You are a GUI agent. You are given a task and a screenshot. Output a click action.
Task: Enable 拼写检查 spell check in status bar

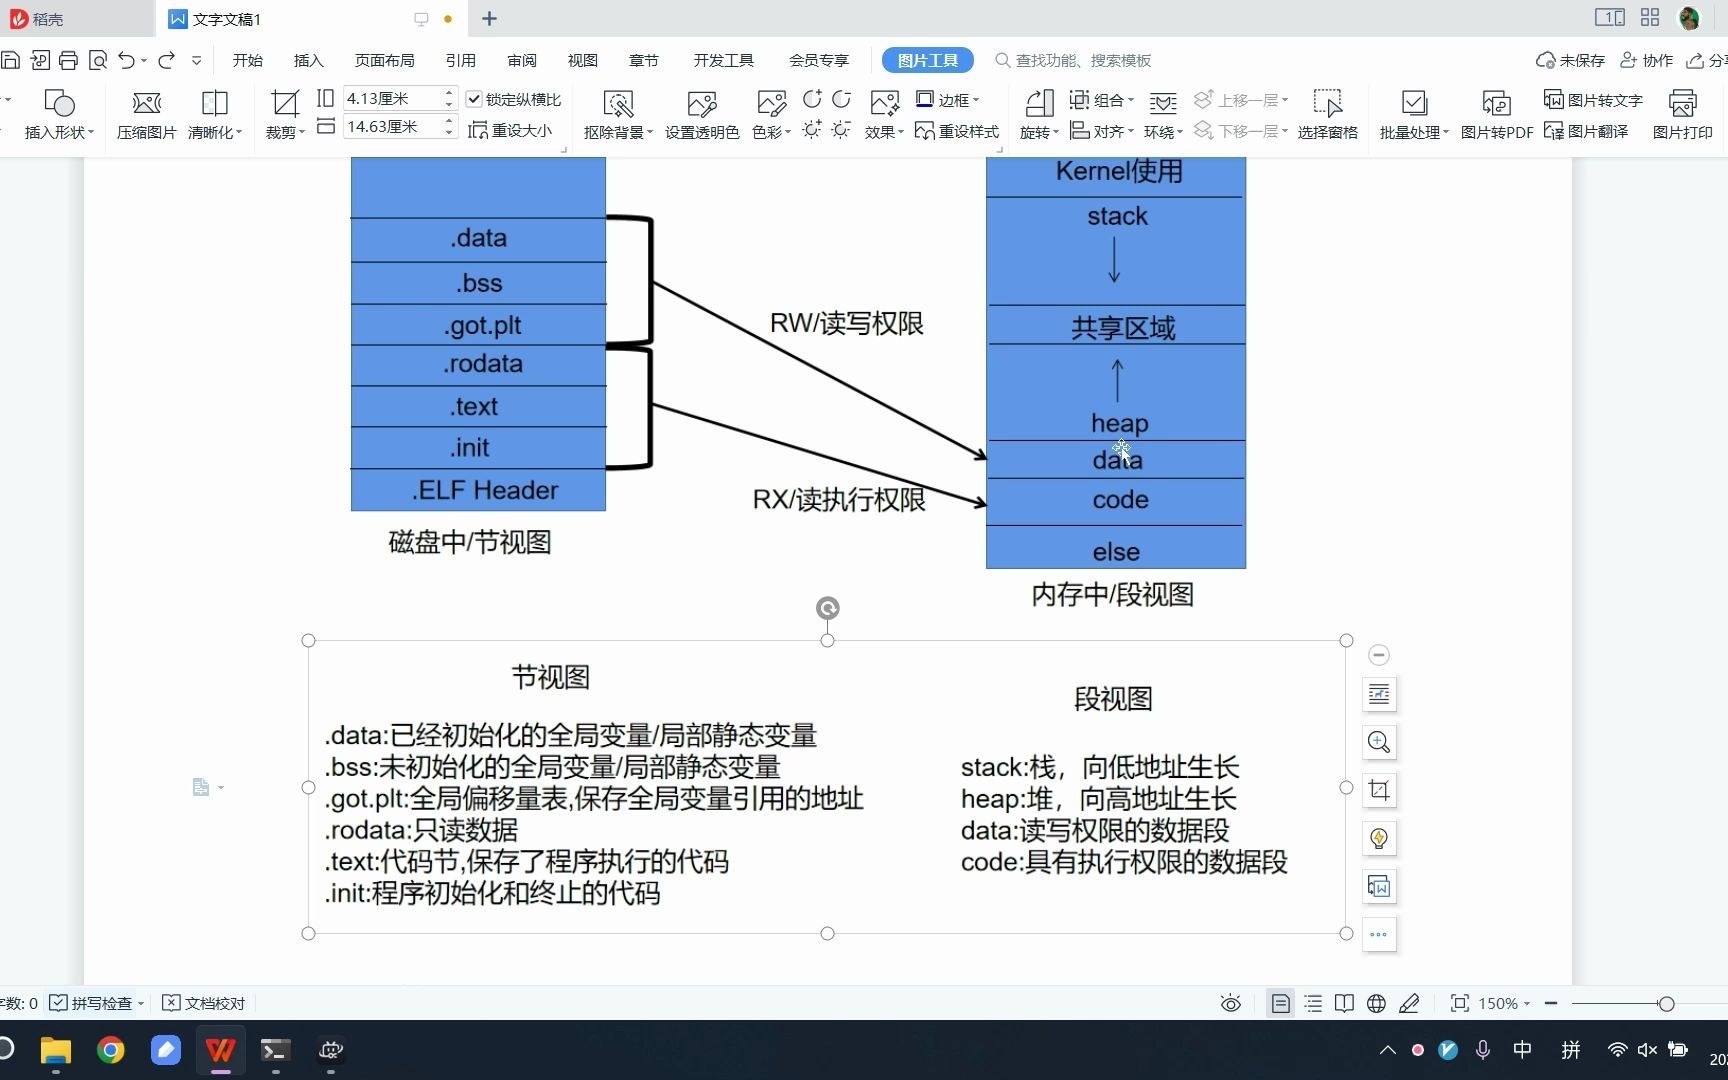coord(94,1003)
